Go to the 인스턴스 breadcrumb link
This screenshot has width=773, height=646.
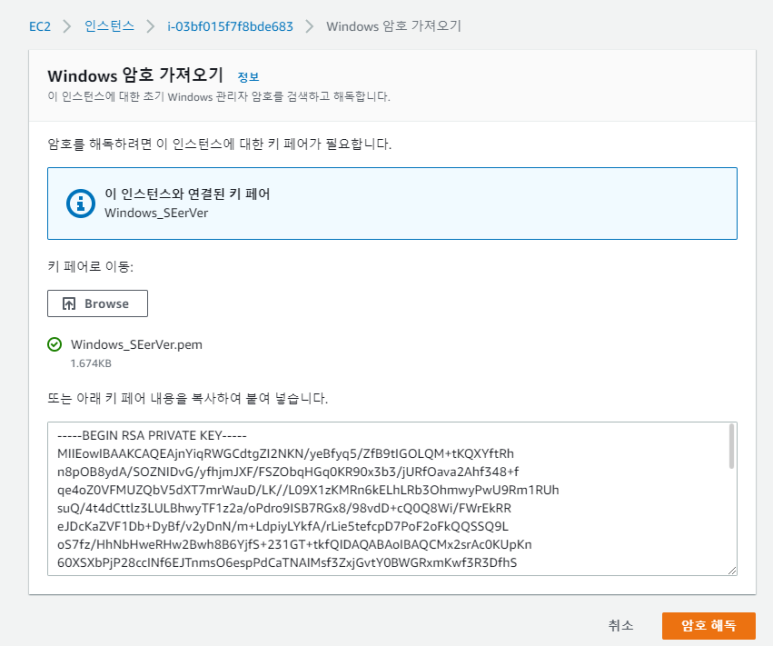(x=109, y=26)
